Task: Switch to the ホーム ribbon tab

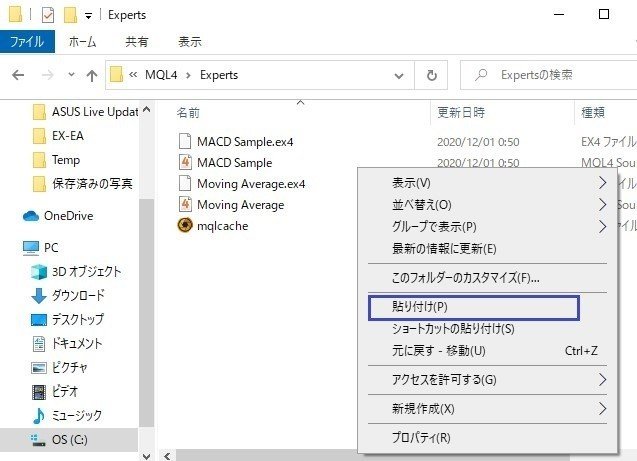Action: click(x=82, y=42)
